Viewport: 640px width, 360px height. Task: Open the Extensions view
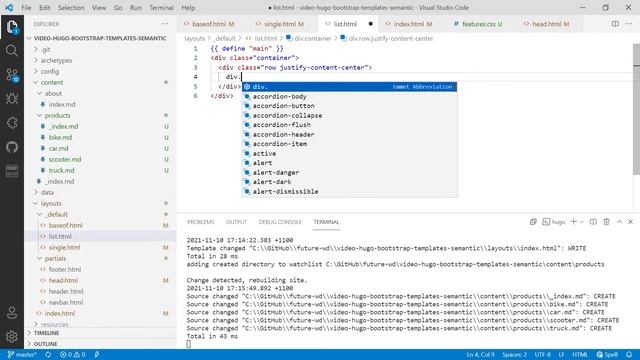(x=12, y=122)
